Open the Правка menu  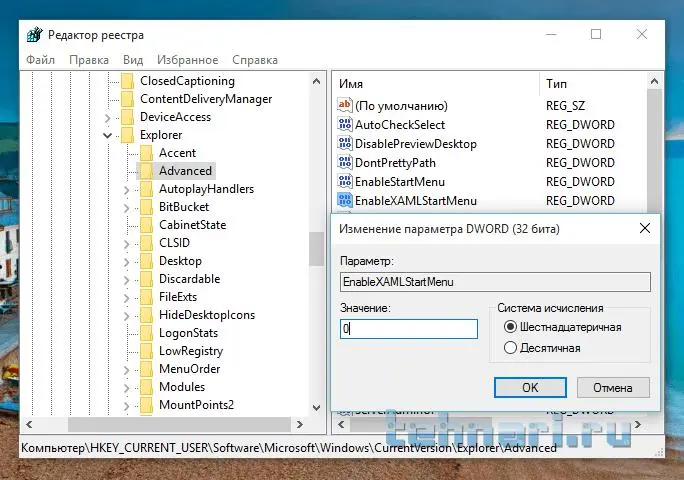(89, 60)
